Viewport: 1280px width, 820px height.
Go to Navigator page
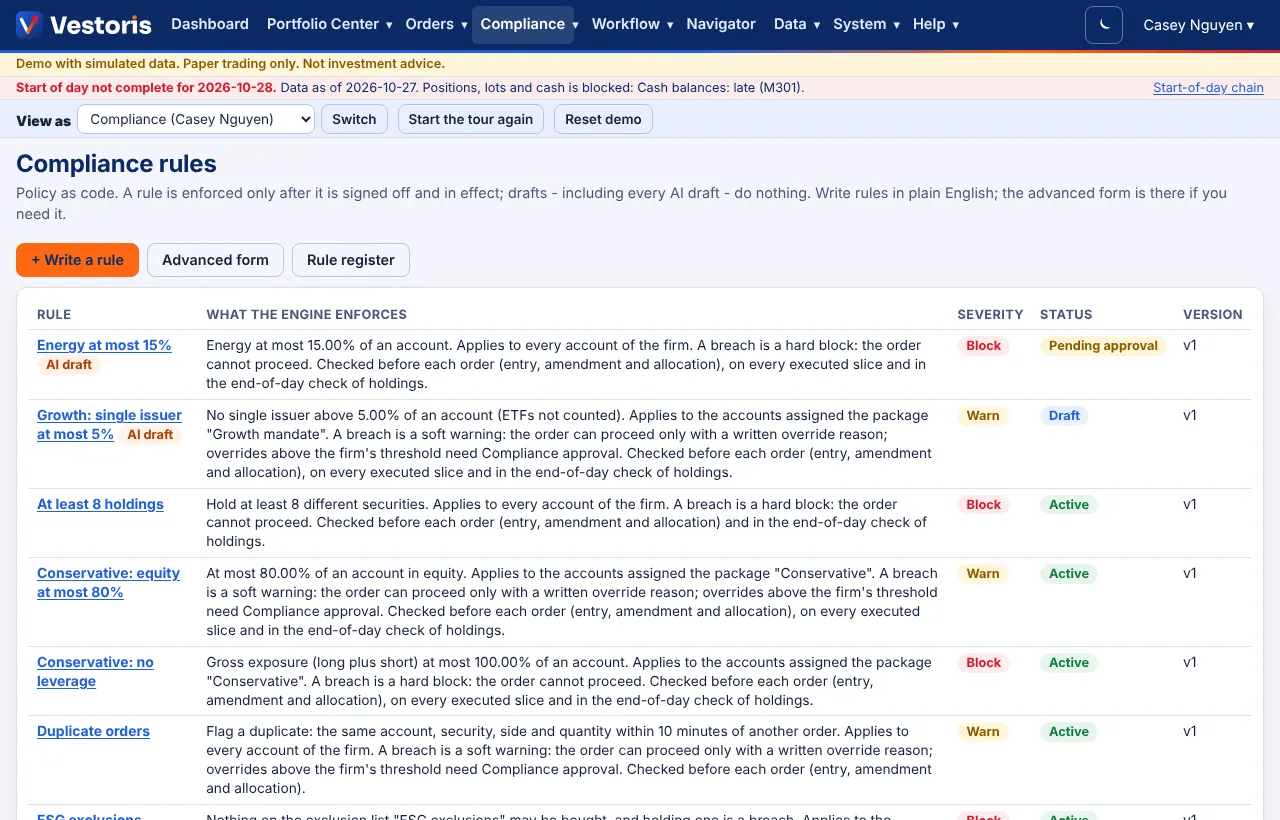pos(721,24)
